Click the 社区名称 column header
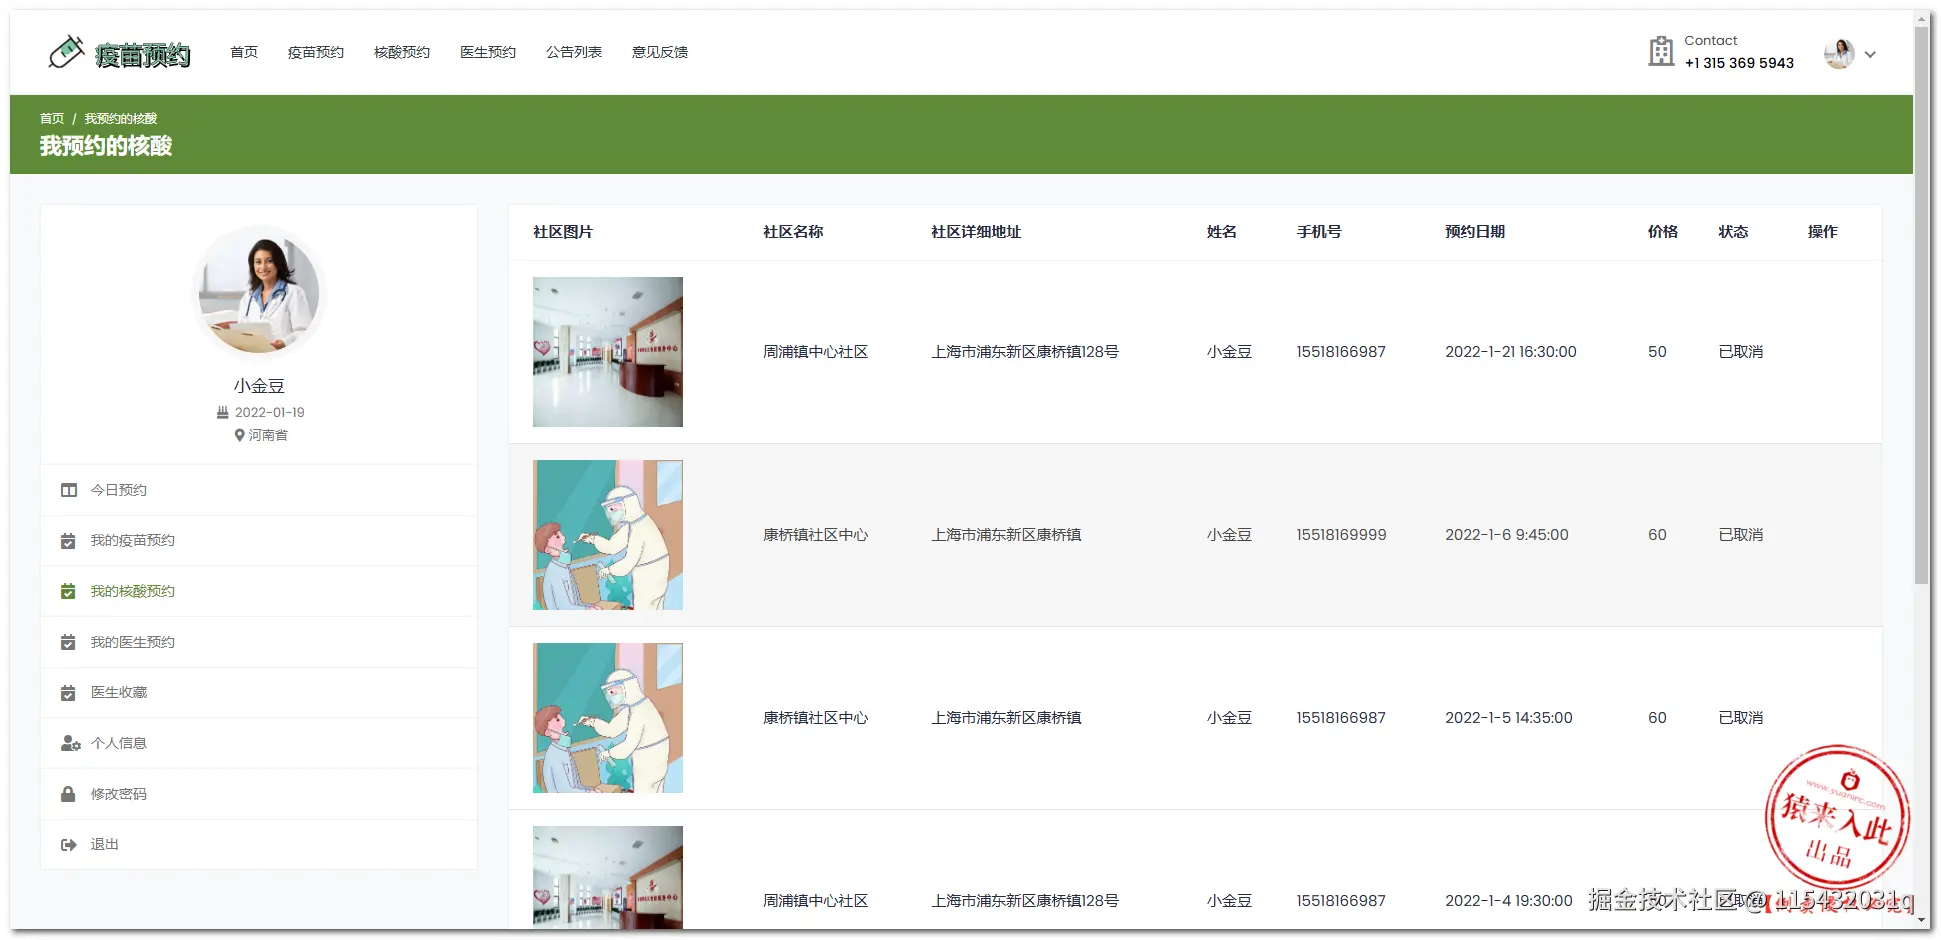The image size is (1941, 940). [x=793, y=232]
